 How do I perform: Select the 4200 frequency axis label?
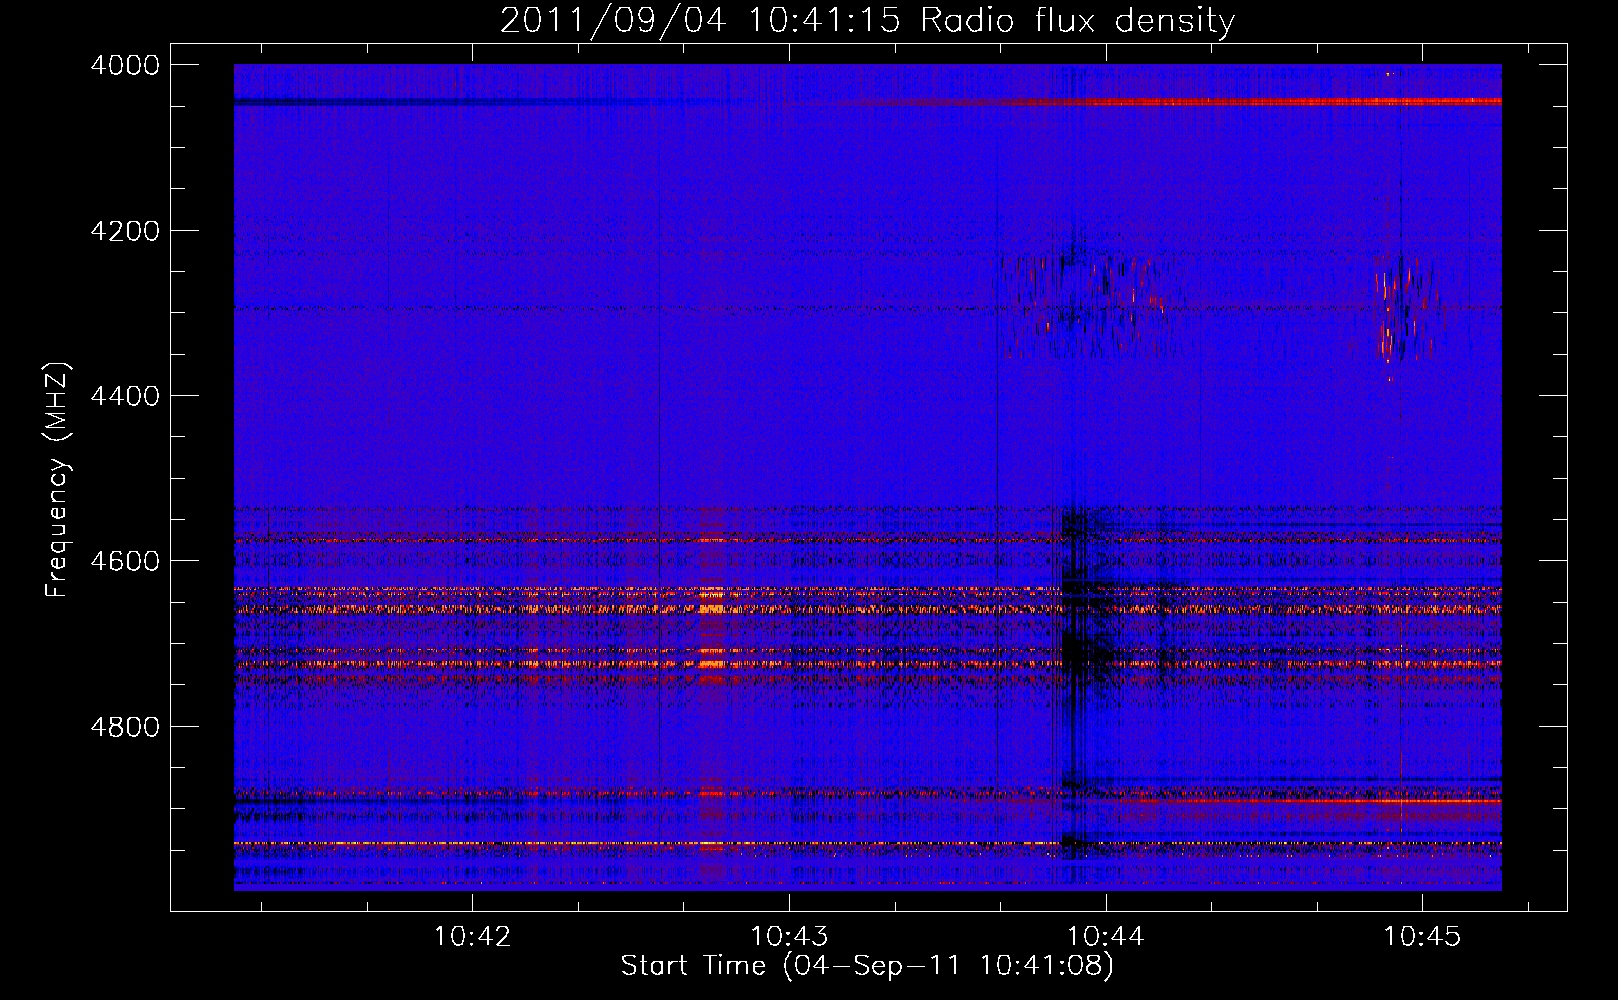(x=125, y=231)
